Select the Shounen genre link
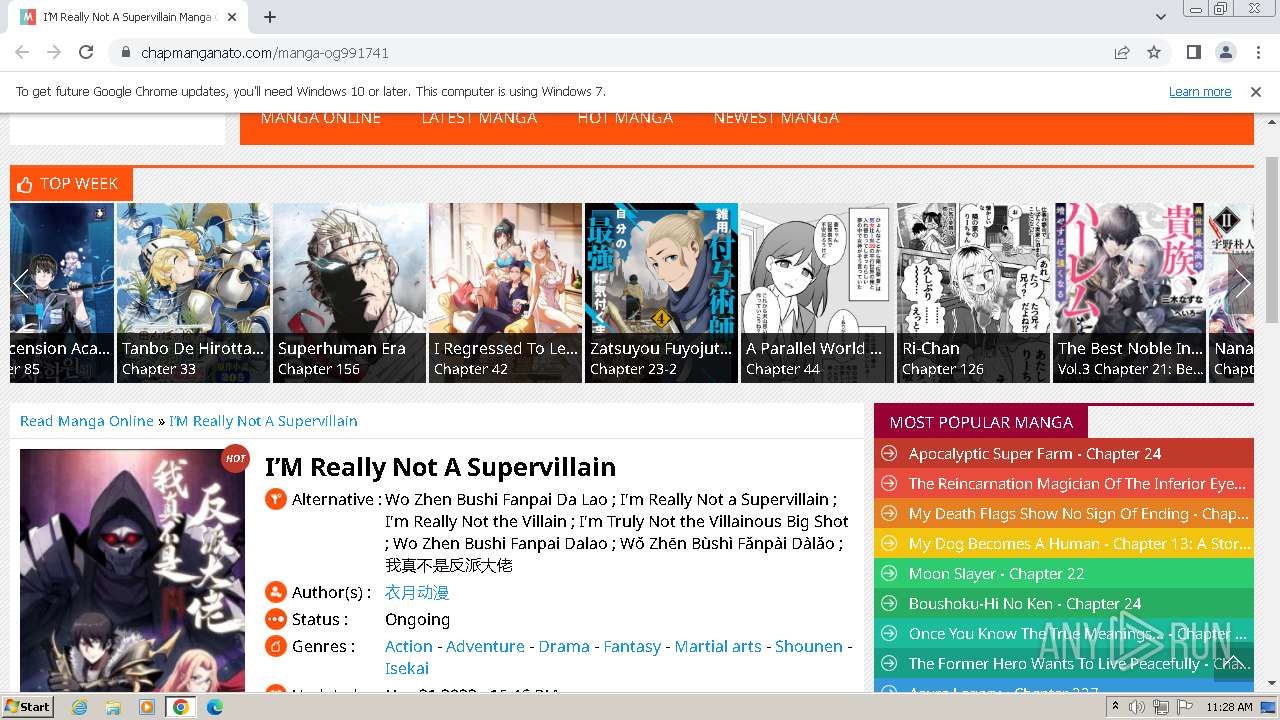 tap(809, 646)
